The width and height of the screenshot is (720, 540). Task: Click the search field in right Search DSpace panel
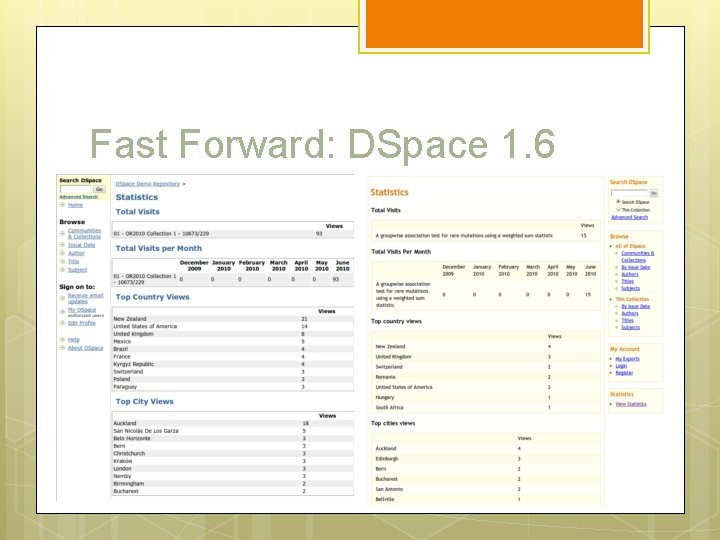point(629,193)
